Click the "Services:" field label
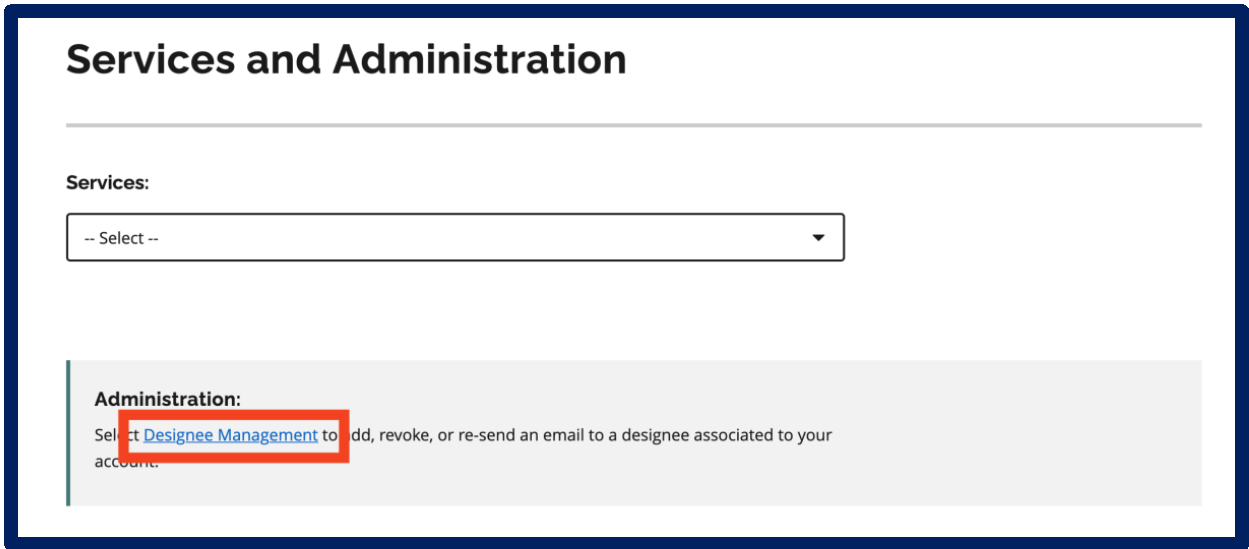 [x=107, y=183]
